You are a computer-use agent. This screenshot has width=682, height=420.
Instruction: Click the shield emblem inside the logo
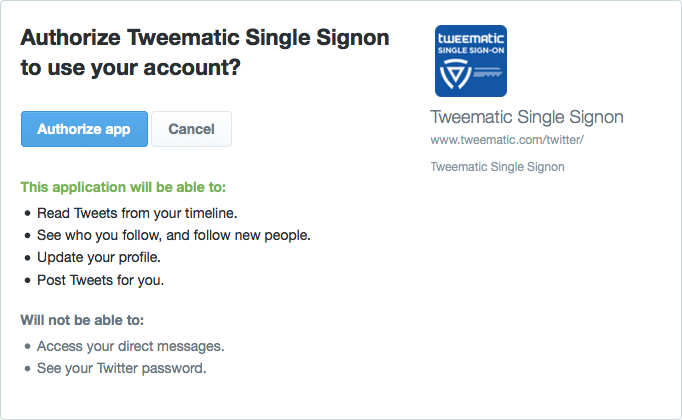(455, 74)
